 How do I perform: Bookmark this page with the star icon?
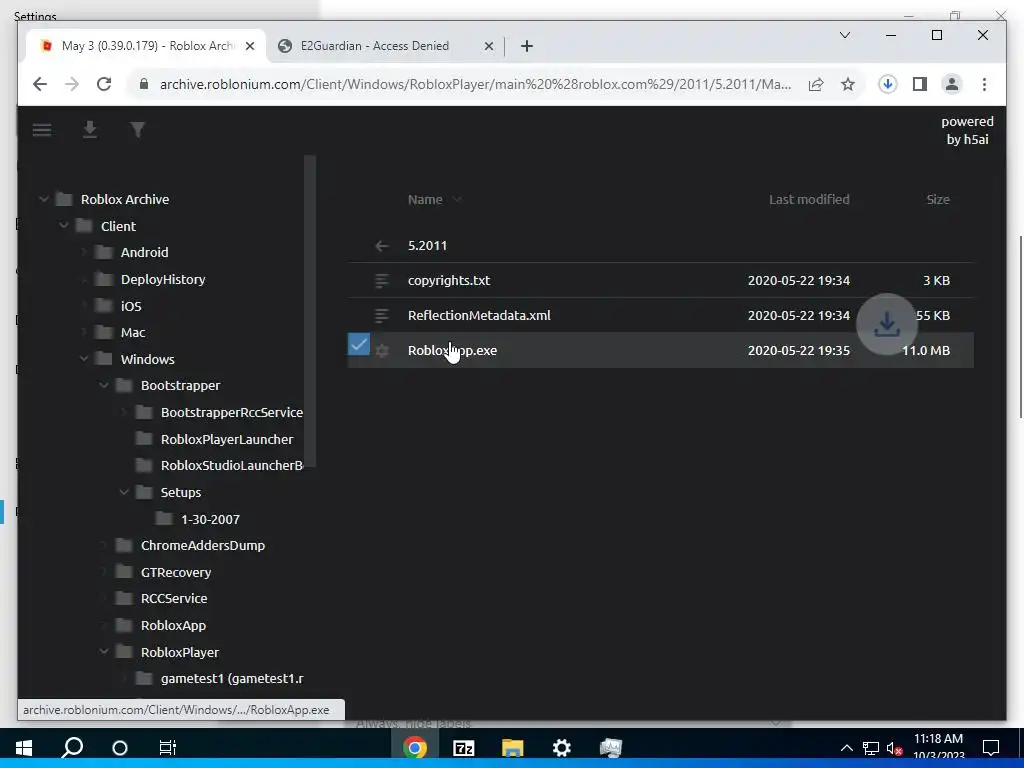pyautogui.click(x=848, y=84)
